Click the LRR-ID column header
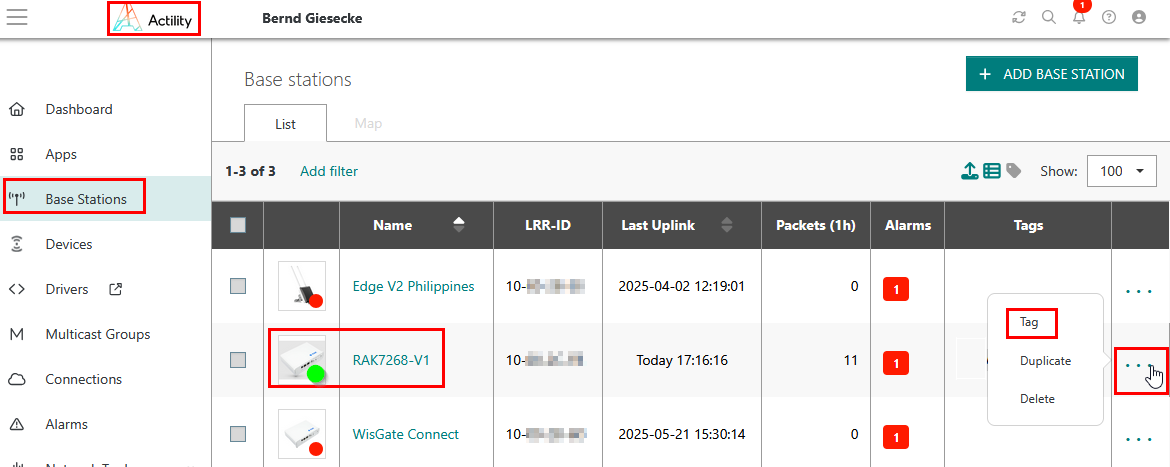Screen dimensions: 1170x467 [x=548, y=225]
